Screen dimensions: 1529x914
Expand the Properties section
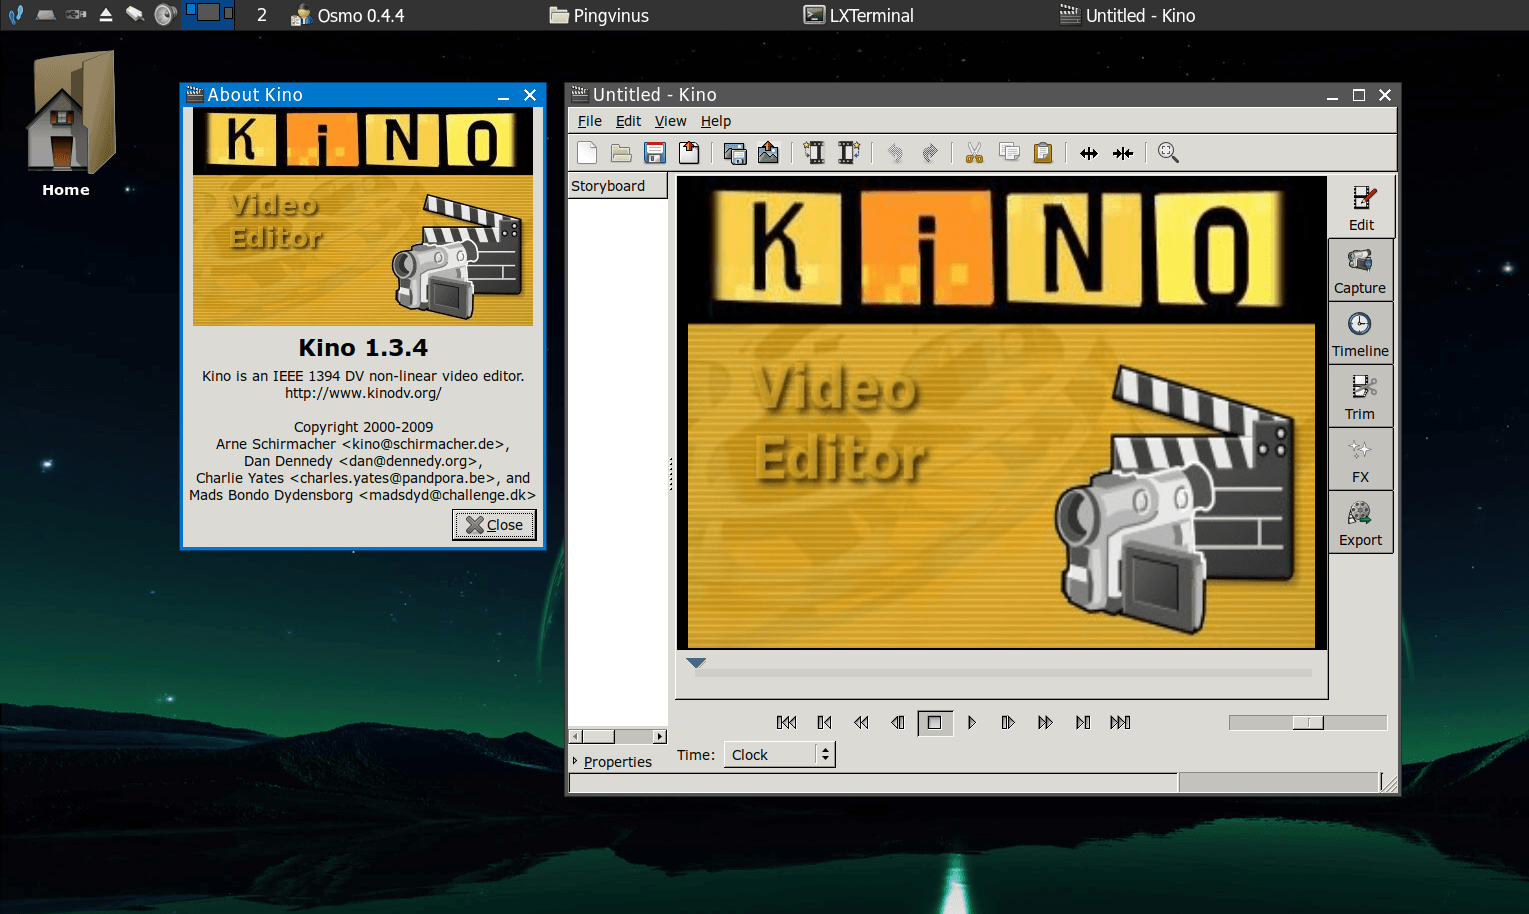pos(612,762)
